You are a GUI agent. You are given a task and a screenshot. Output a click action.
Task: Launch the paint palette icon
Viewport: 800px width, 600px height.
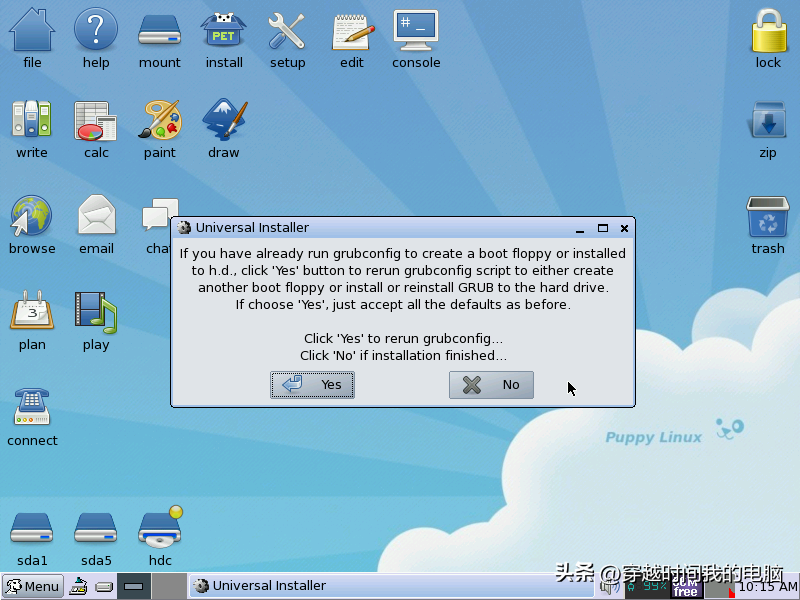pos(160,119)
